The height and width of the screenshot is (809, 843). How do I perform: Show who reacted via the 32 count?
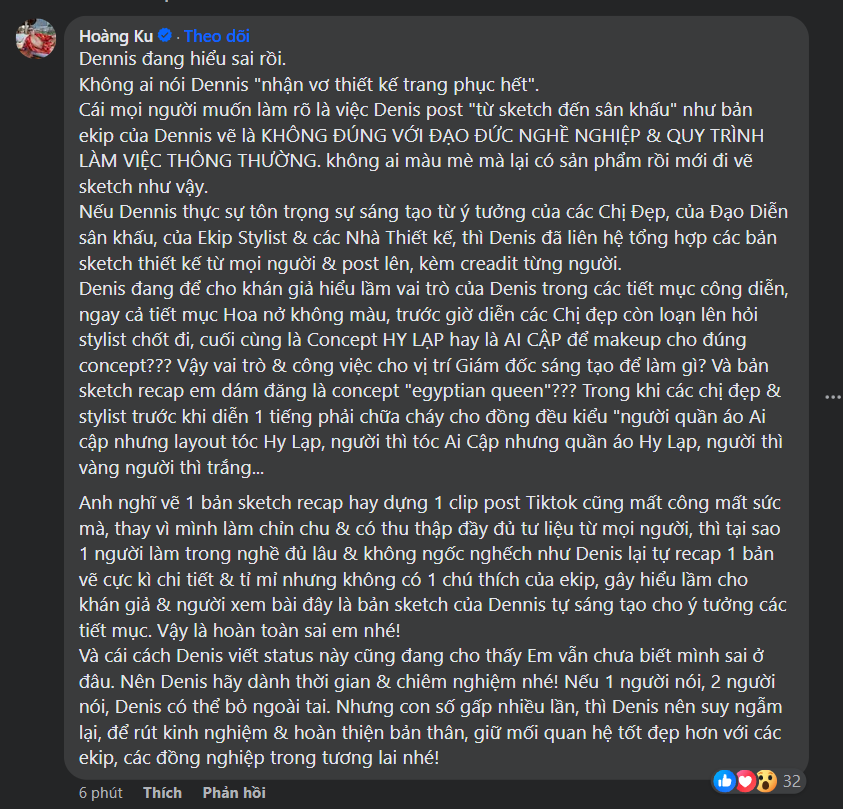coord(793,780)
